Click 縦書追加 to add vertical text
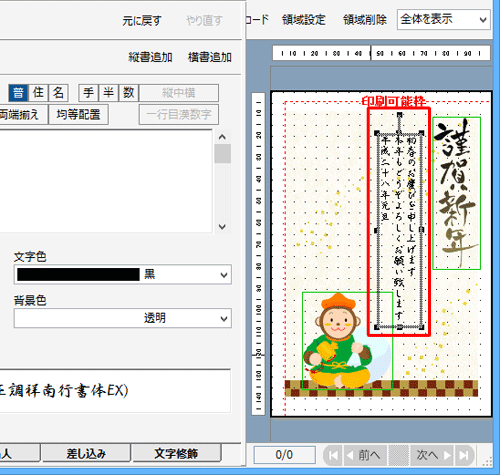Viewport: 500px width, 475px height. [x=150, y=57]
